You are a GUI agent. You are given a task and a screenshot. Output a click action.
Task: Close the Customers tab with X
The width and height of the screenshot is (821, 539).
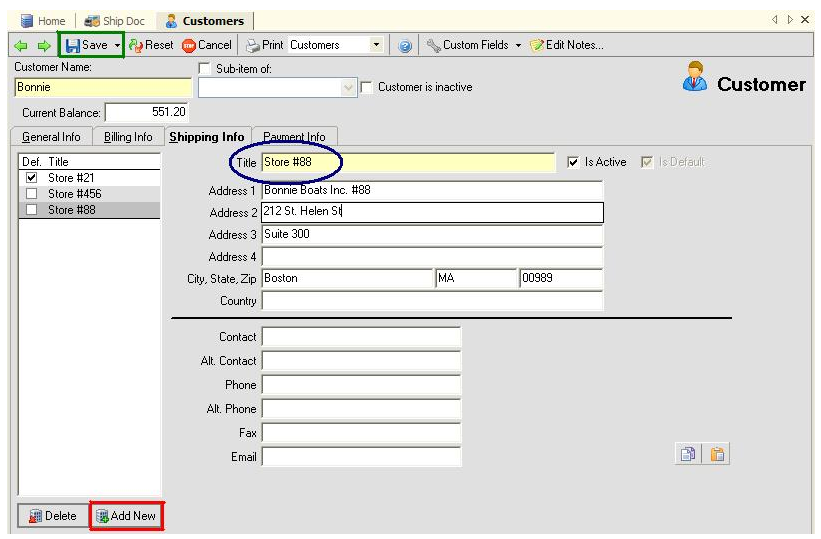point(805,20)
